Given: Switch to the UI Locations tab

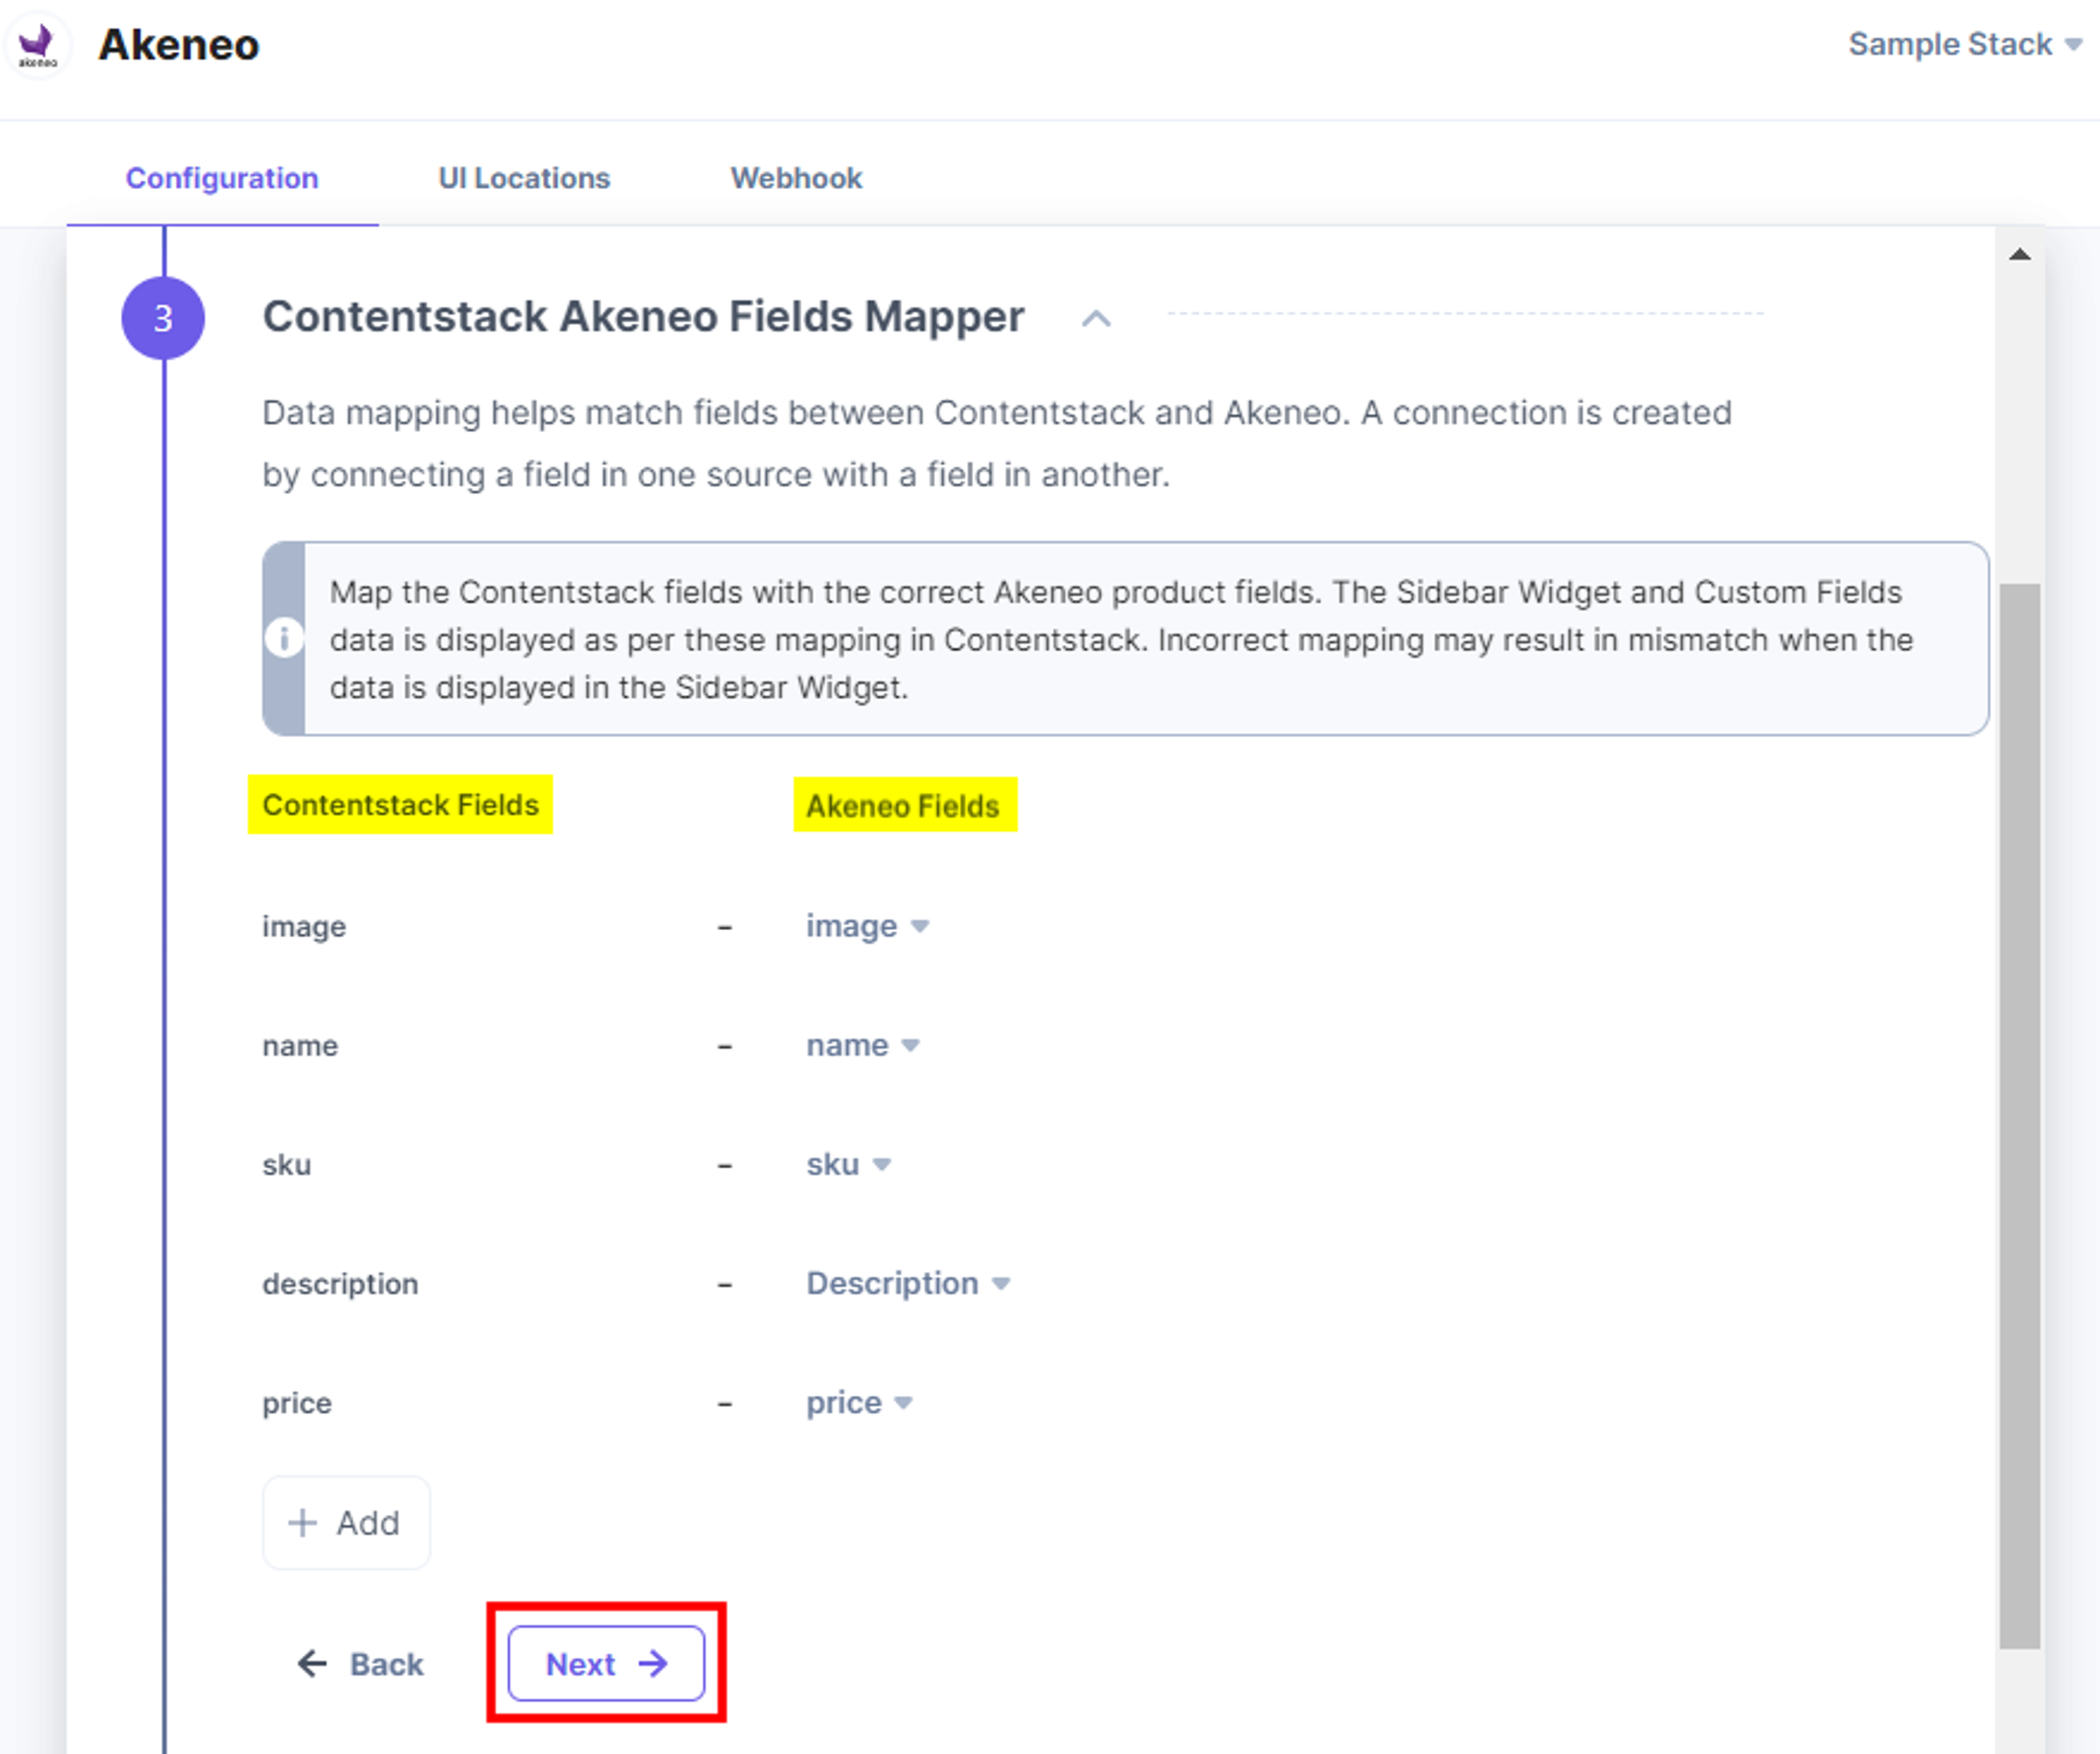Looking at the screenshot, I should click(524, 178).
